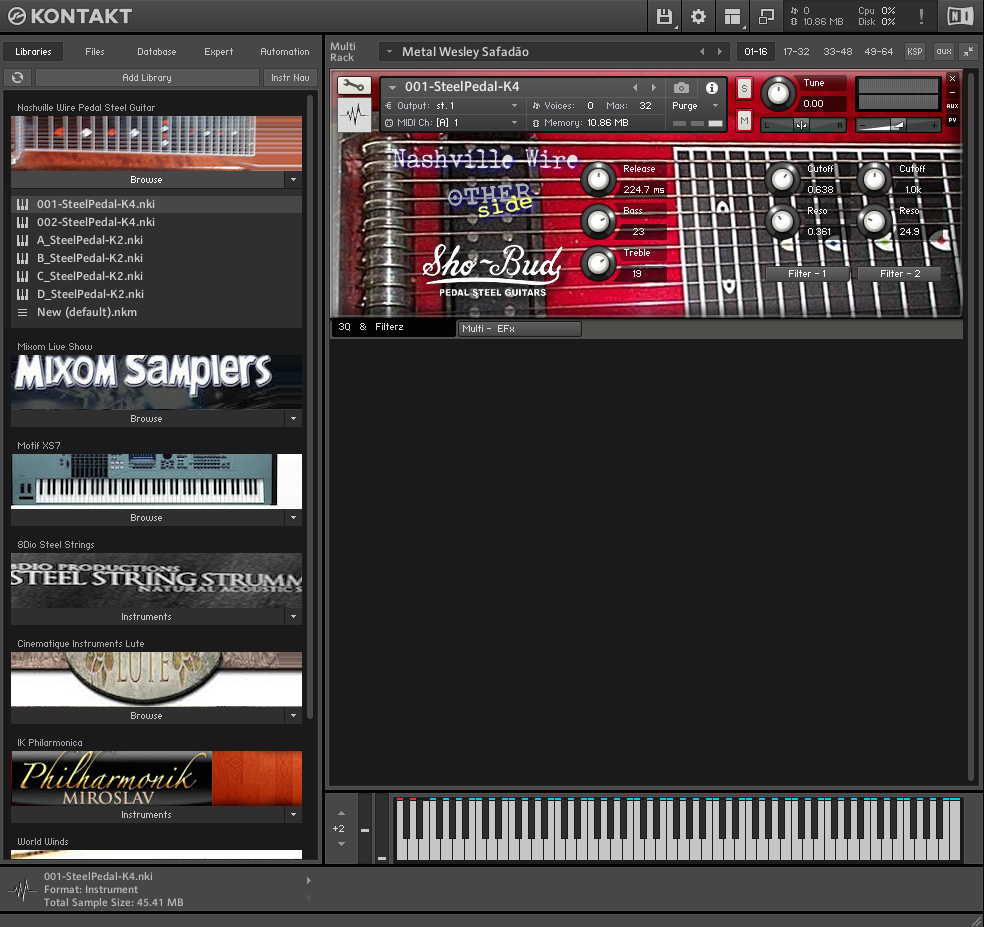Viewport: 984px width, 927px height.
Task: Open 002-SteelPedal-K4.nki instrument
Action: coord(156,222)
